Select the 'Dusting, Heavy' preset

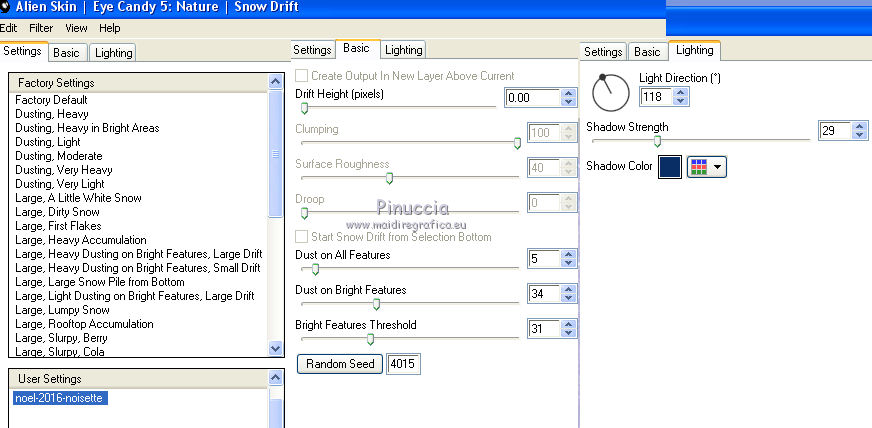(52, 114)
